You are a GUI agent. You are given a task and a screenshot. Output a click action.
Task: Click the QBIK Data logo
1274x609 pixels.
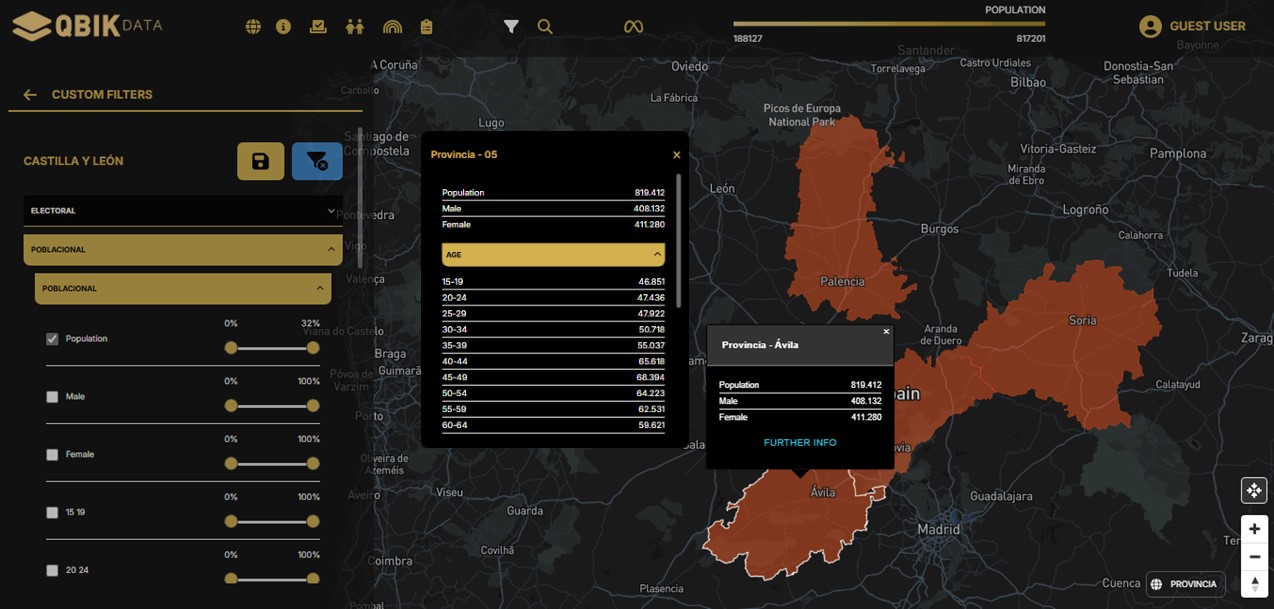[87, 26]
